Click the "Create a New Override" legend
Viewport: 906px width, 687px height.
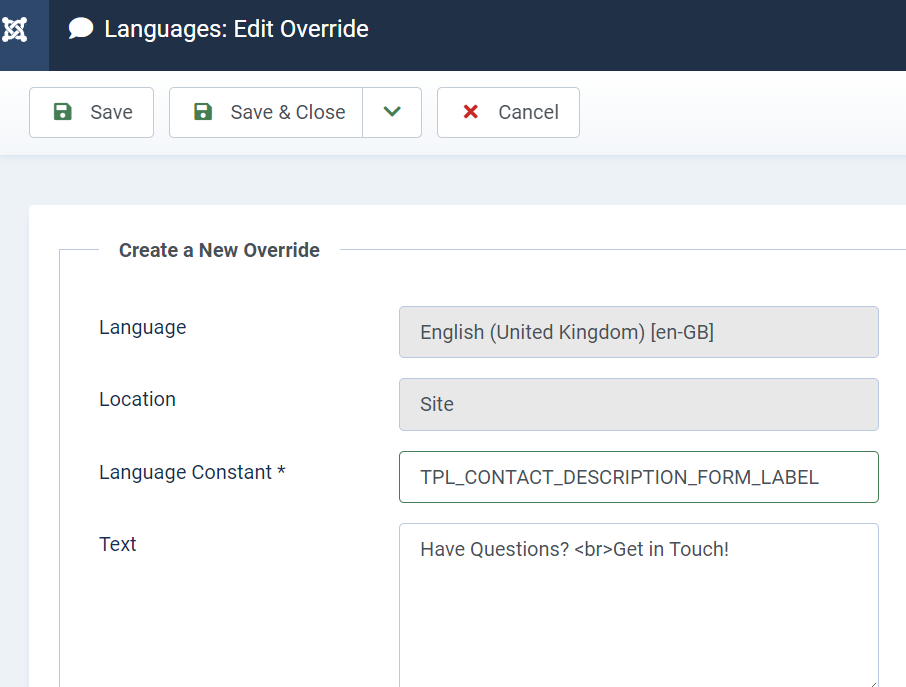pyautogui.click(x=219, y=250)
